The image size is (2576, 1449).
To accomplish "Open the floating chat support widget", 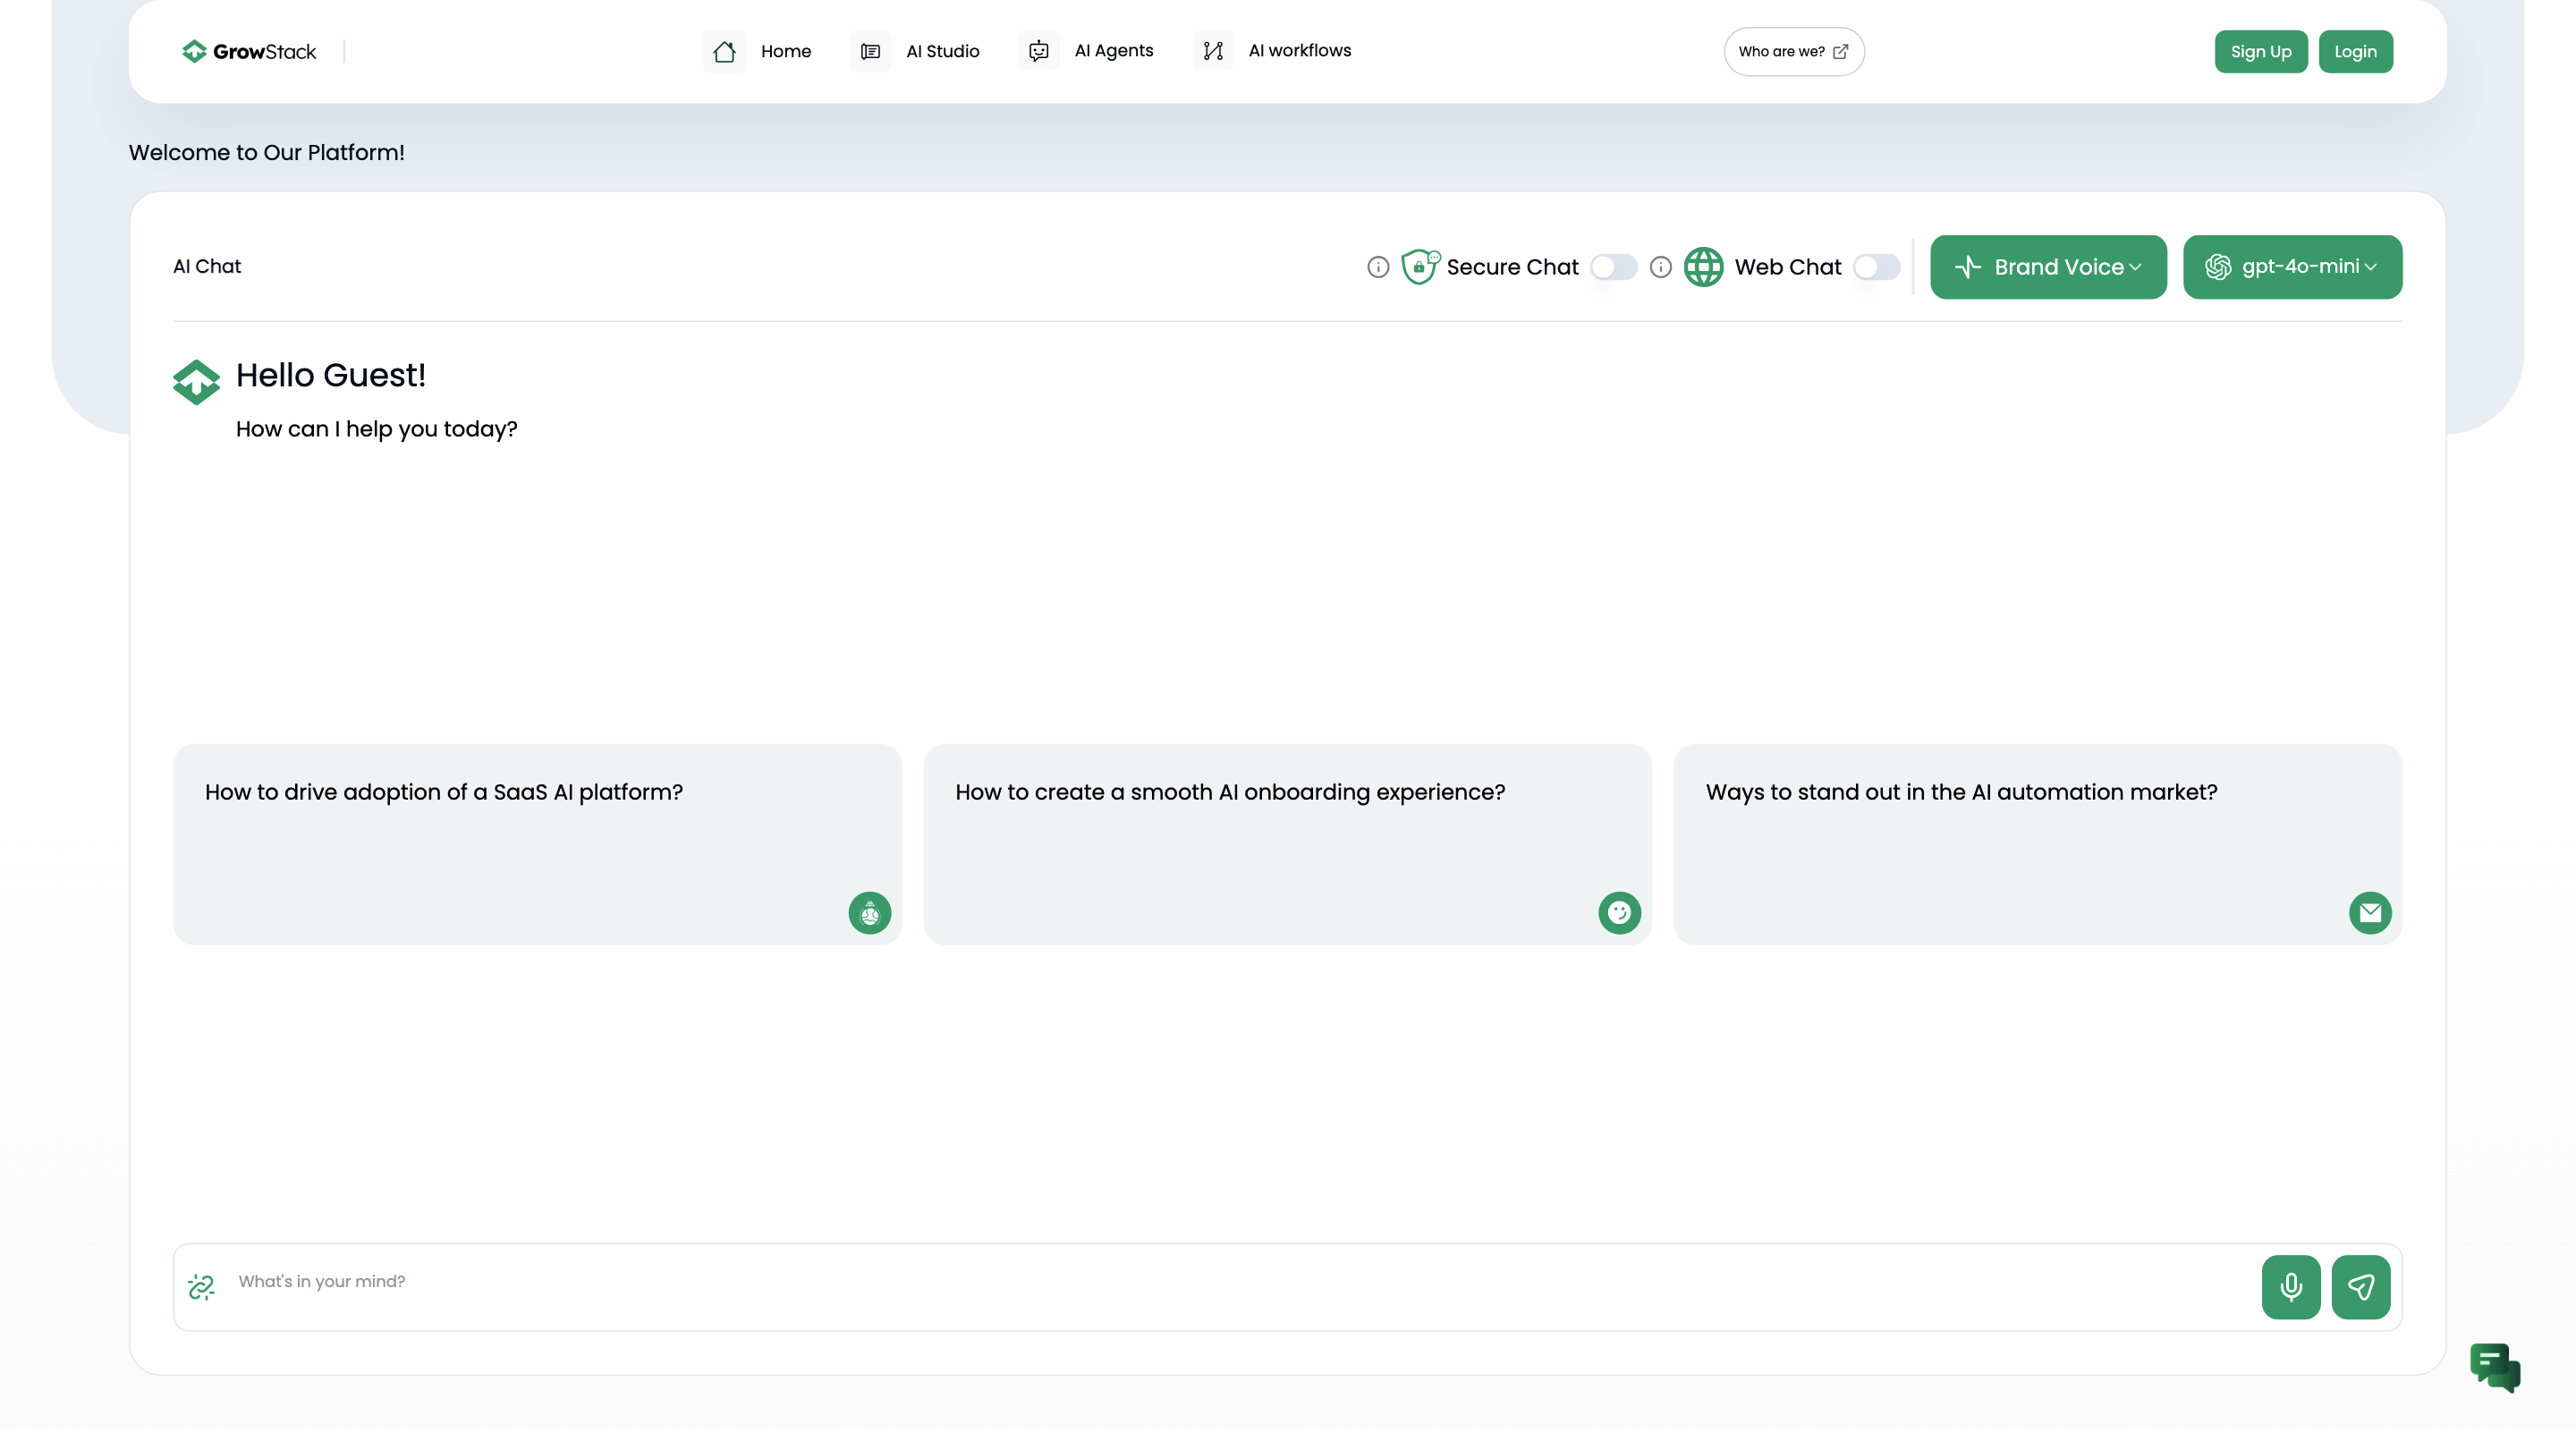I will coord(2494,1367).
